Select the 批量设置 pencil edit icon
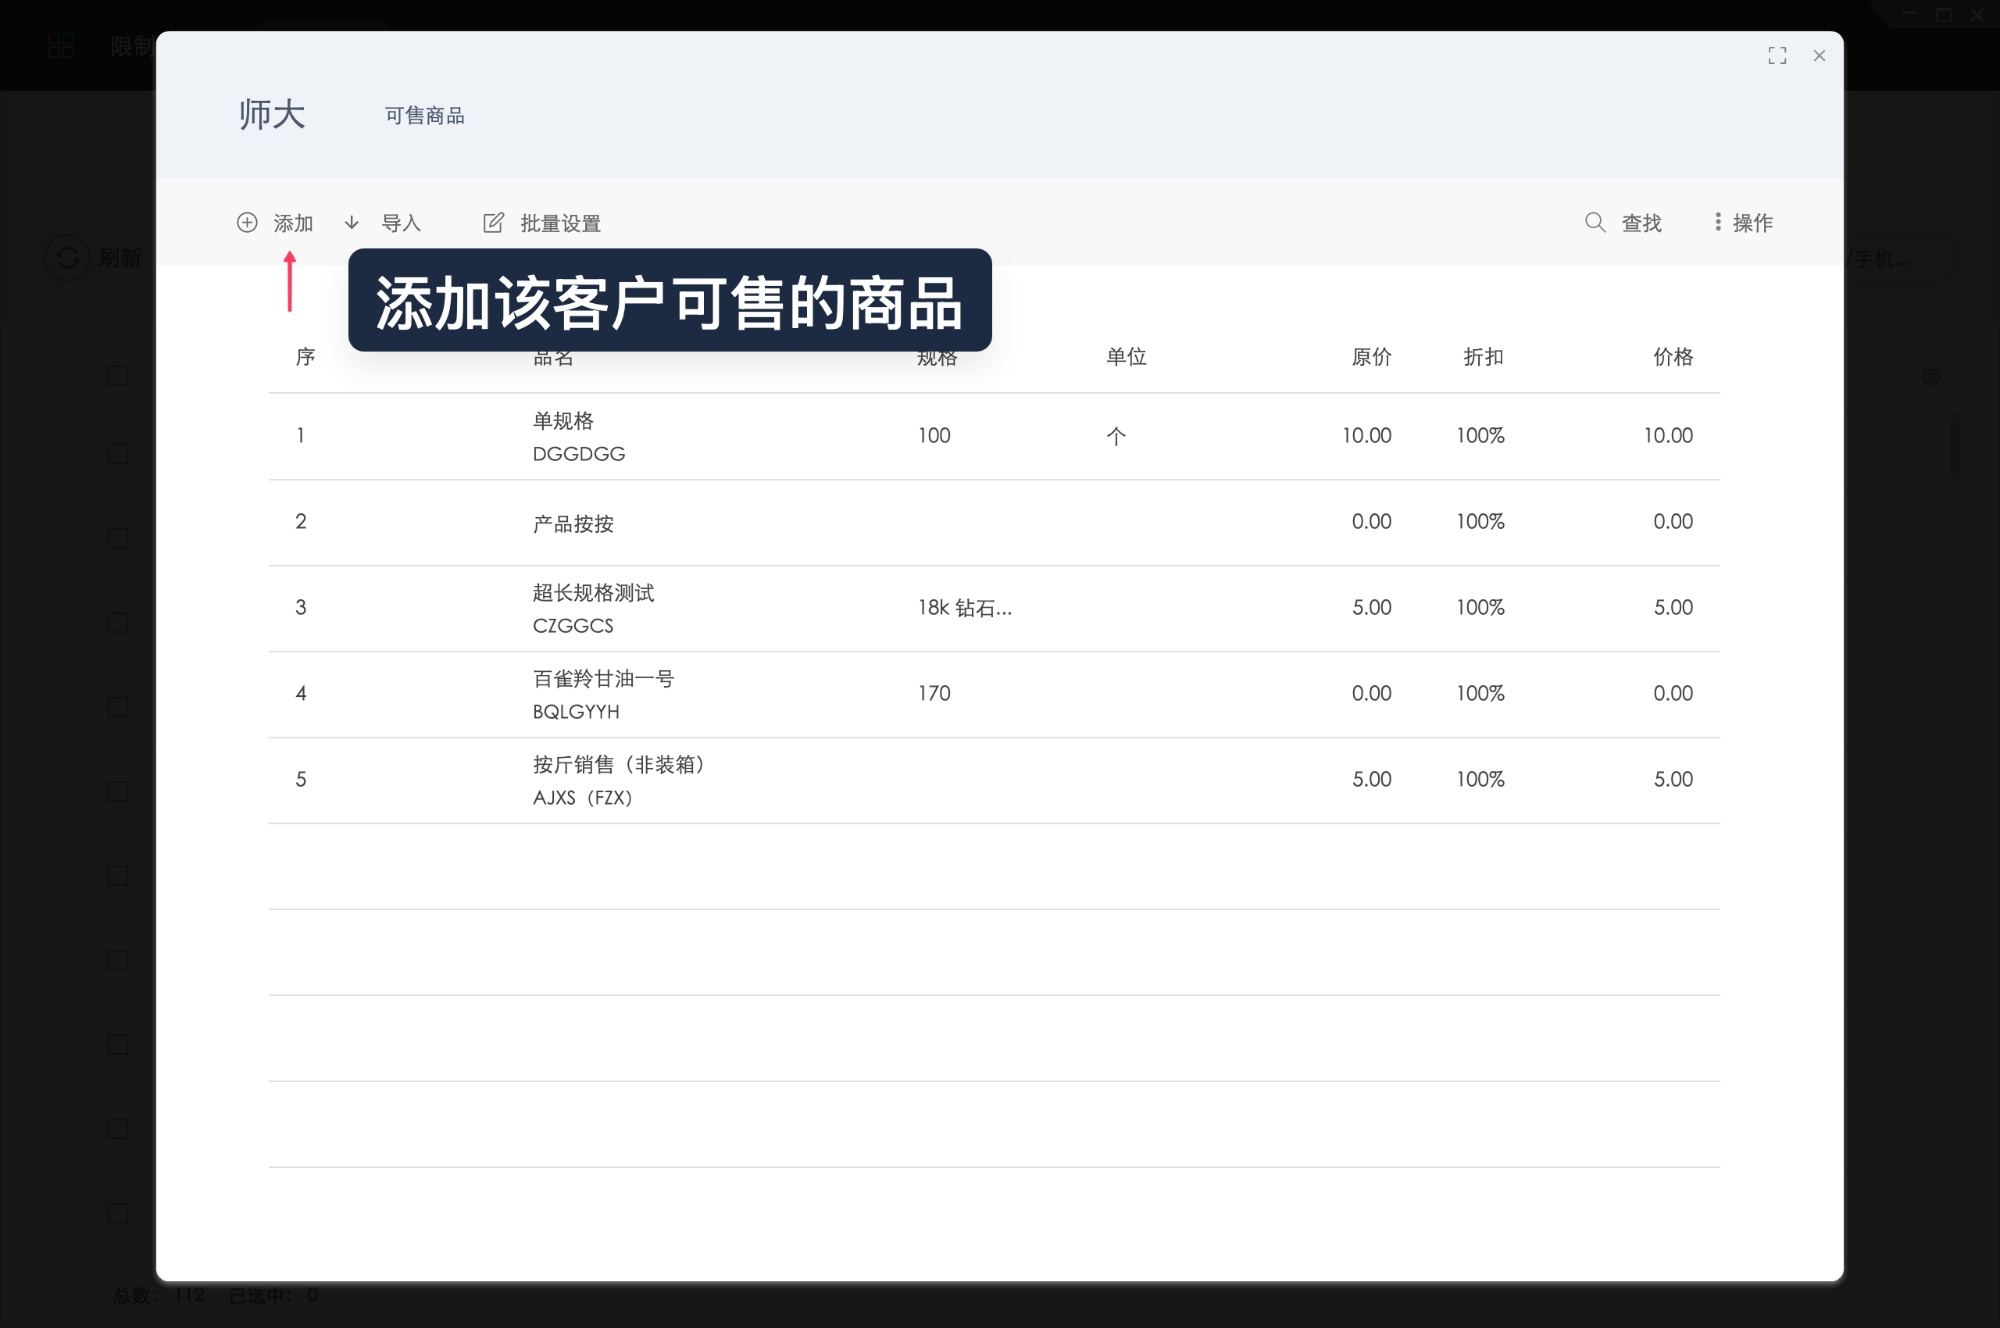This screenshot has width=2000, height=1328. 494,222
